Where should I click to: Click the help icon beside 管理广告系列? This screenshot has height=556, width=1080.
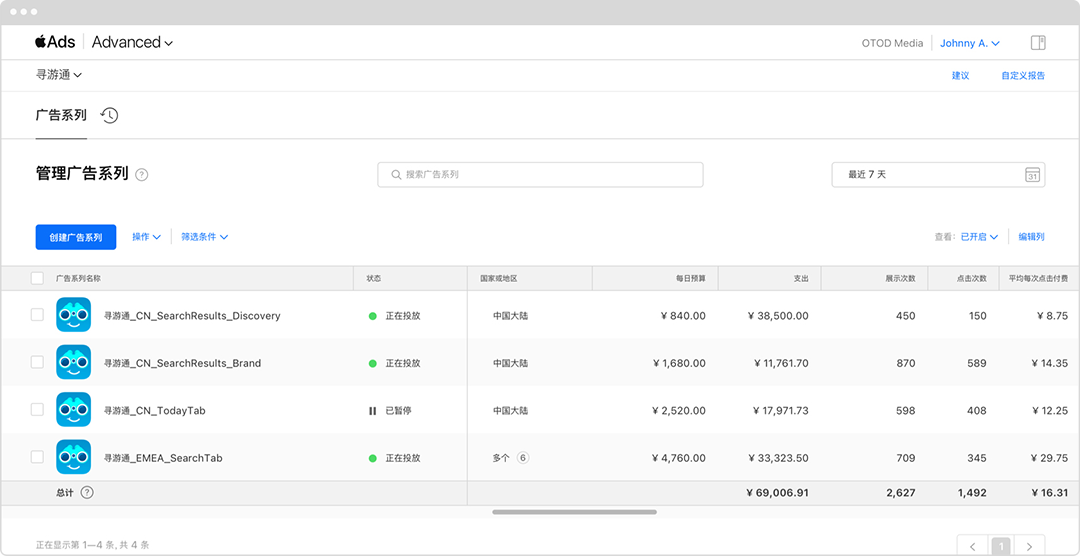pyautogui.click(x=142, y=175)
